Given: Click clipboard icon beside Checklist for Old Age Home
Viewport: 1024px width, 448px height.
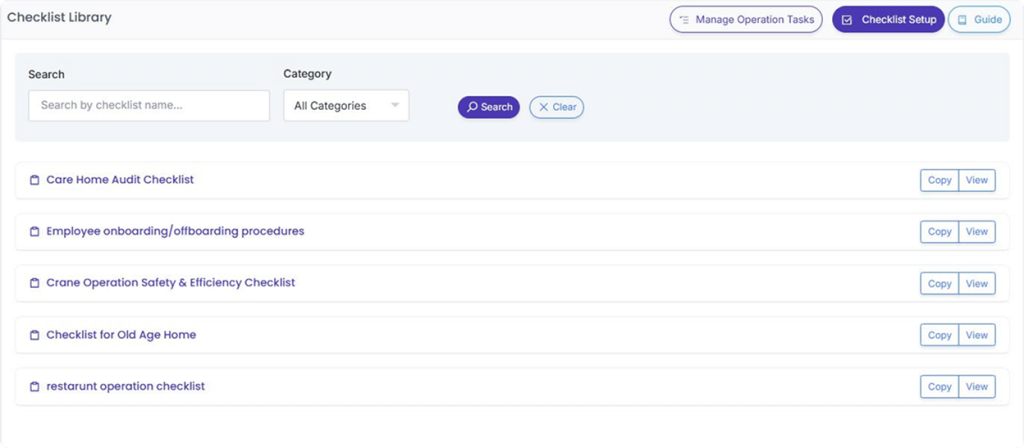Looking at the screenshot, I should (34, 335).
